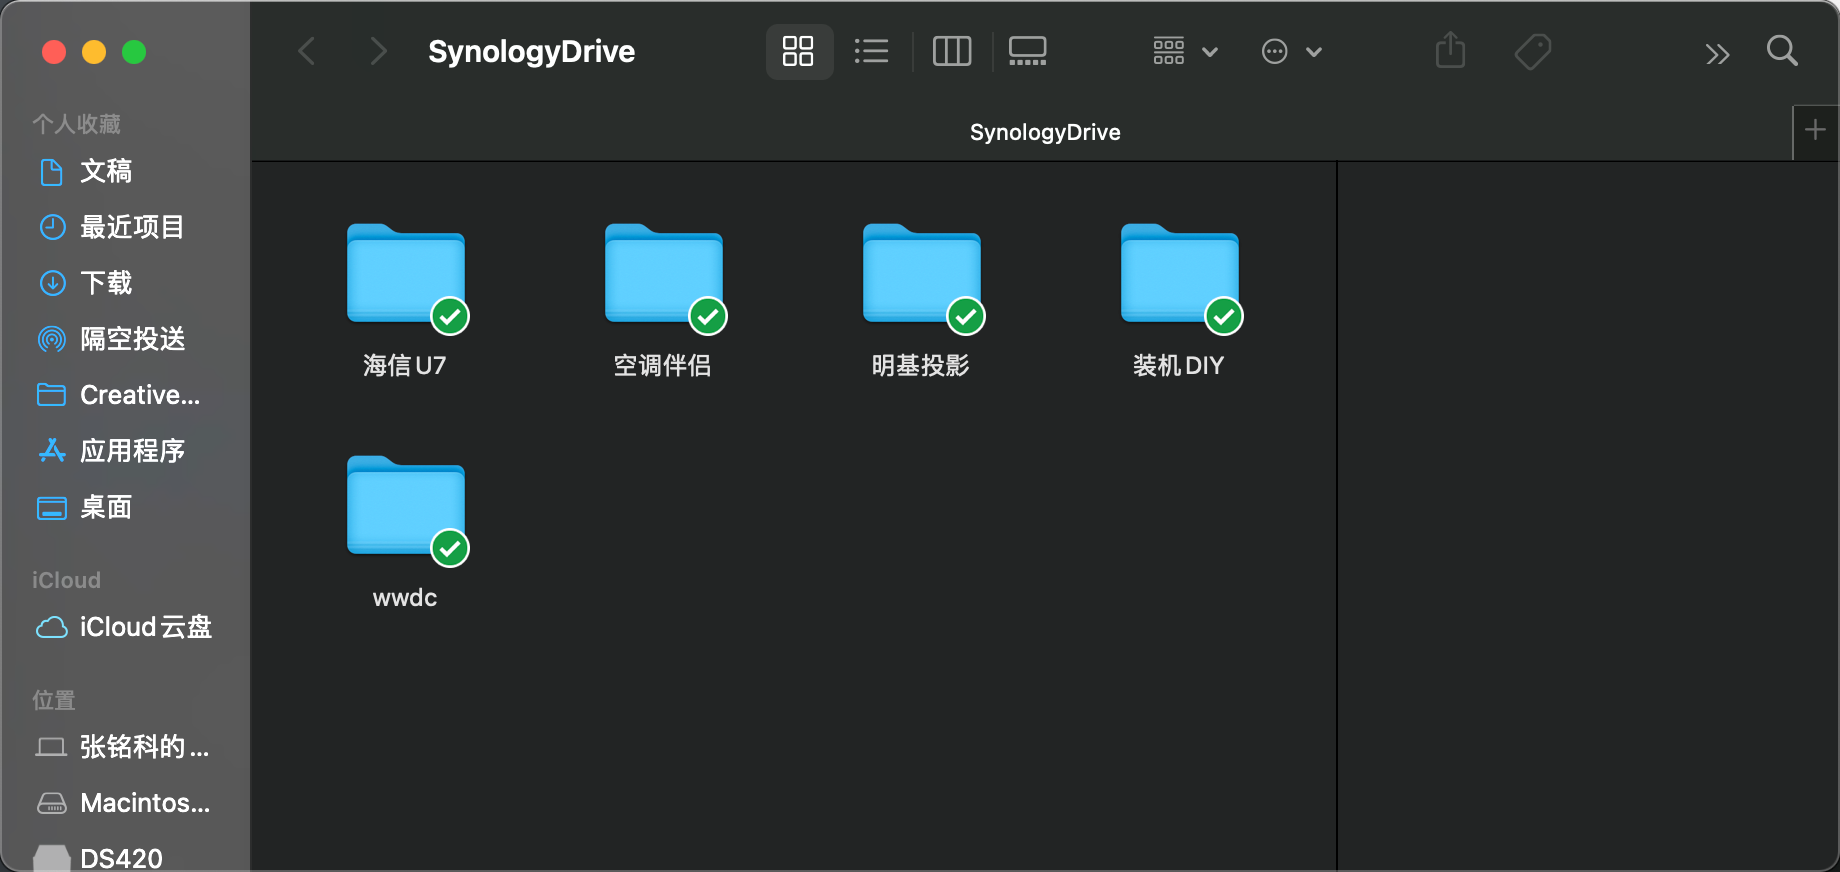The height and width of the screenshot is (872, 1840).
Task: Click the 个人收藏 section header
Action: [x=76, y=124]
